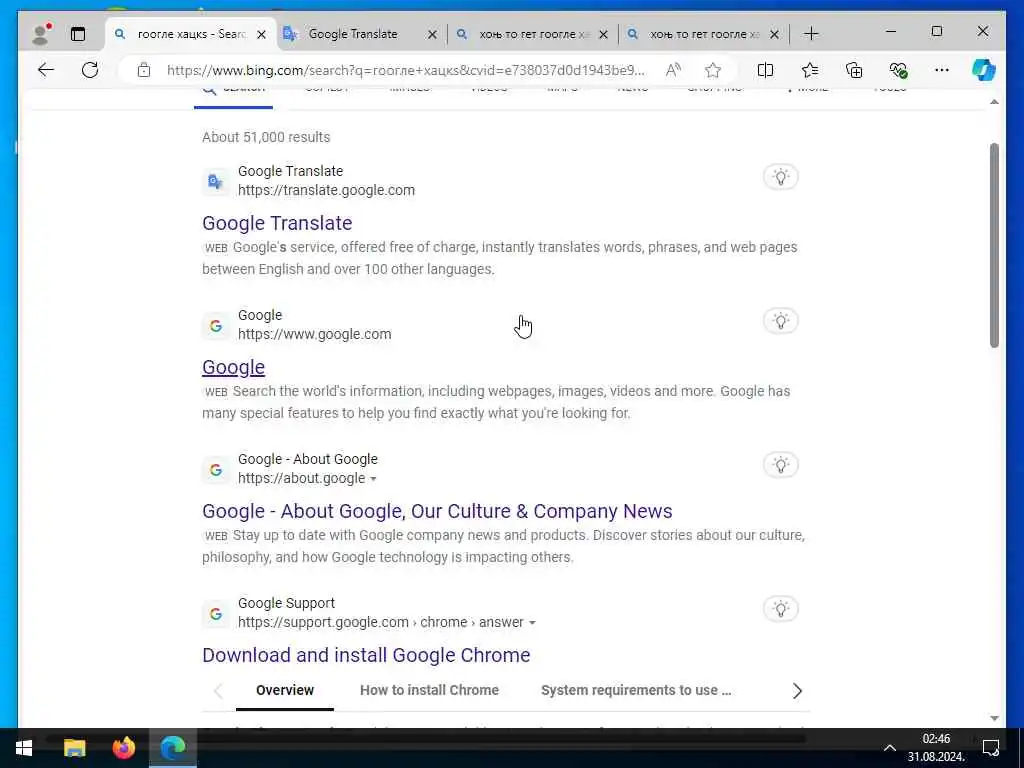Expand the support.google.com URL dropdown arrow
The height and width of the screenshot is (768, 1024).
click(532, 623)
